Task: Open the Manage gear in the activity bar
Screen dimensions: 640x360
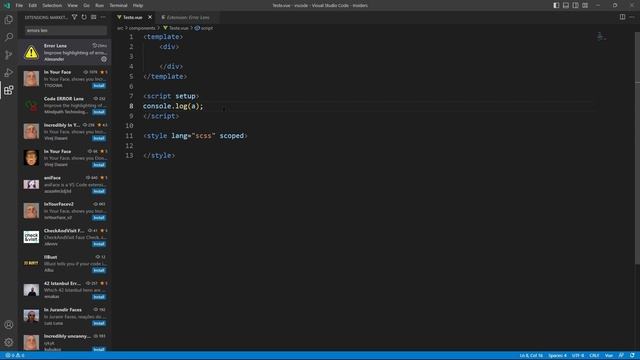Action: pos(9,342)
